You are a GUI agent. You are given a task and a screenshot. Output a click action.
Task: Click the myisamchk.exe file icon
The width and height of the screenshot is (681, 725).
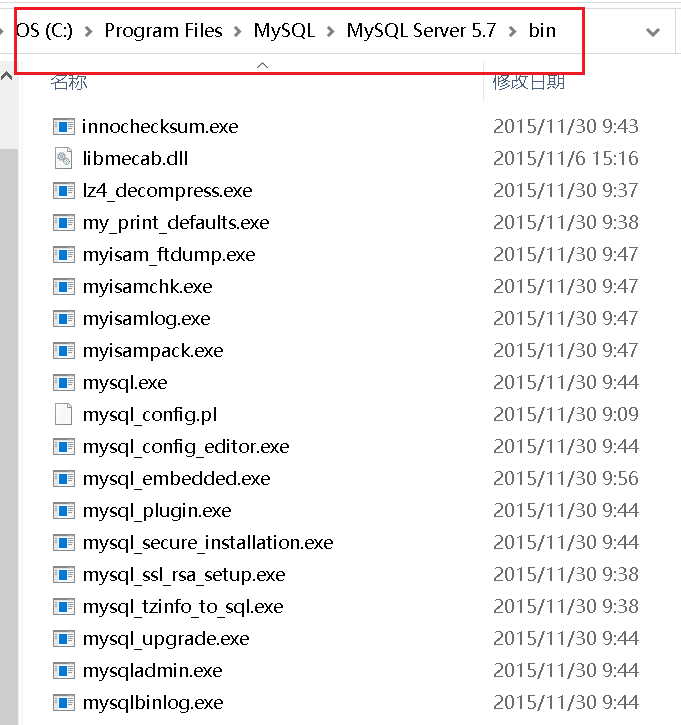pyautogui.click(x=64, y=287)
